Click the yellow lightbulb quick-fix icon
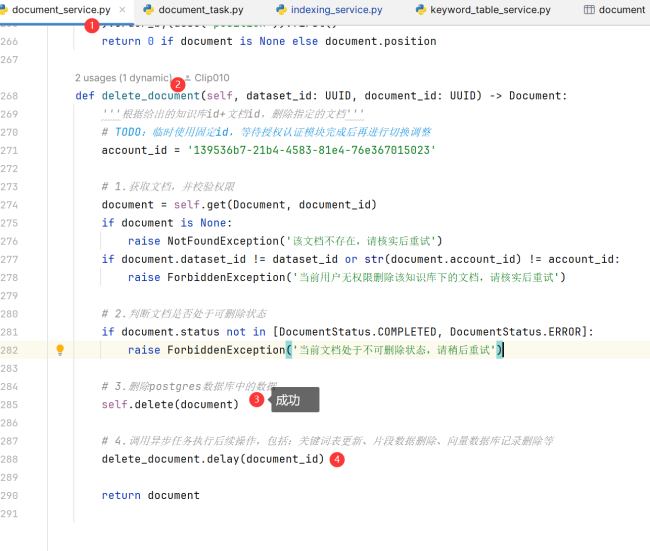This screenshot has height=551, width=650. pos(60,350)
